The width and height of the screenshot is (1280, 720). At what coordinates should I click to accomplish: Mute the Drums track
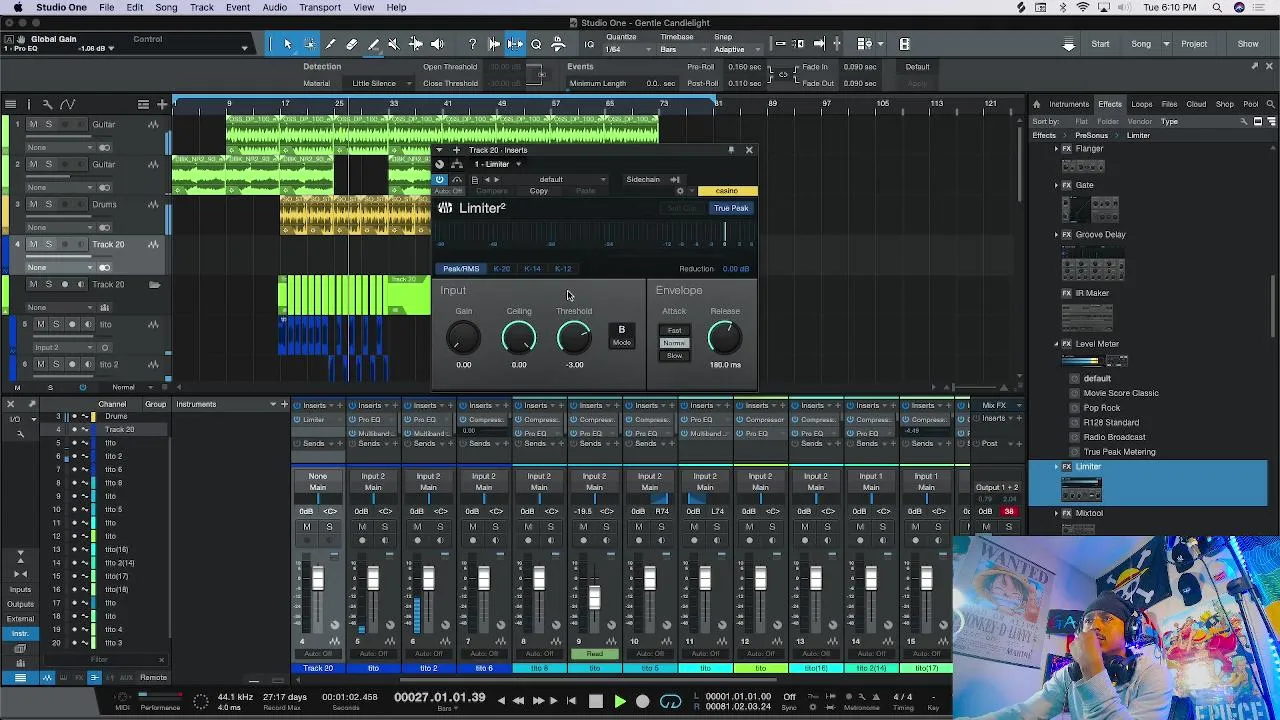[x=33, y=205]
